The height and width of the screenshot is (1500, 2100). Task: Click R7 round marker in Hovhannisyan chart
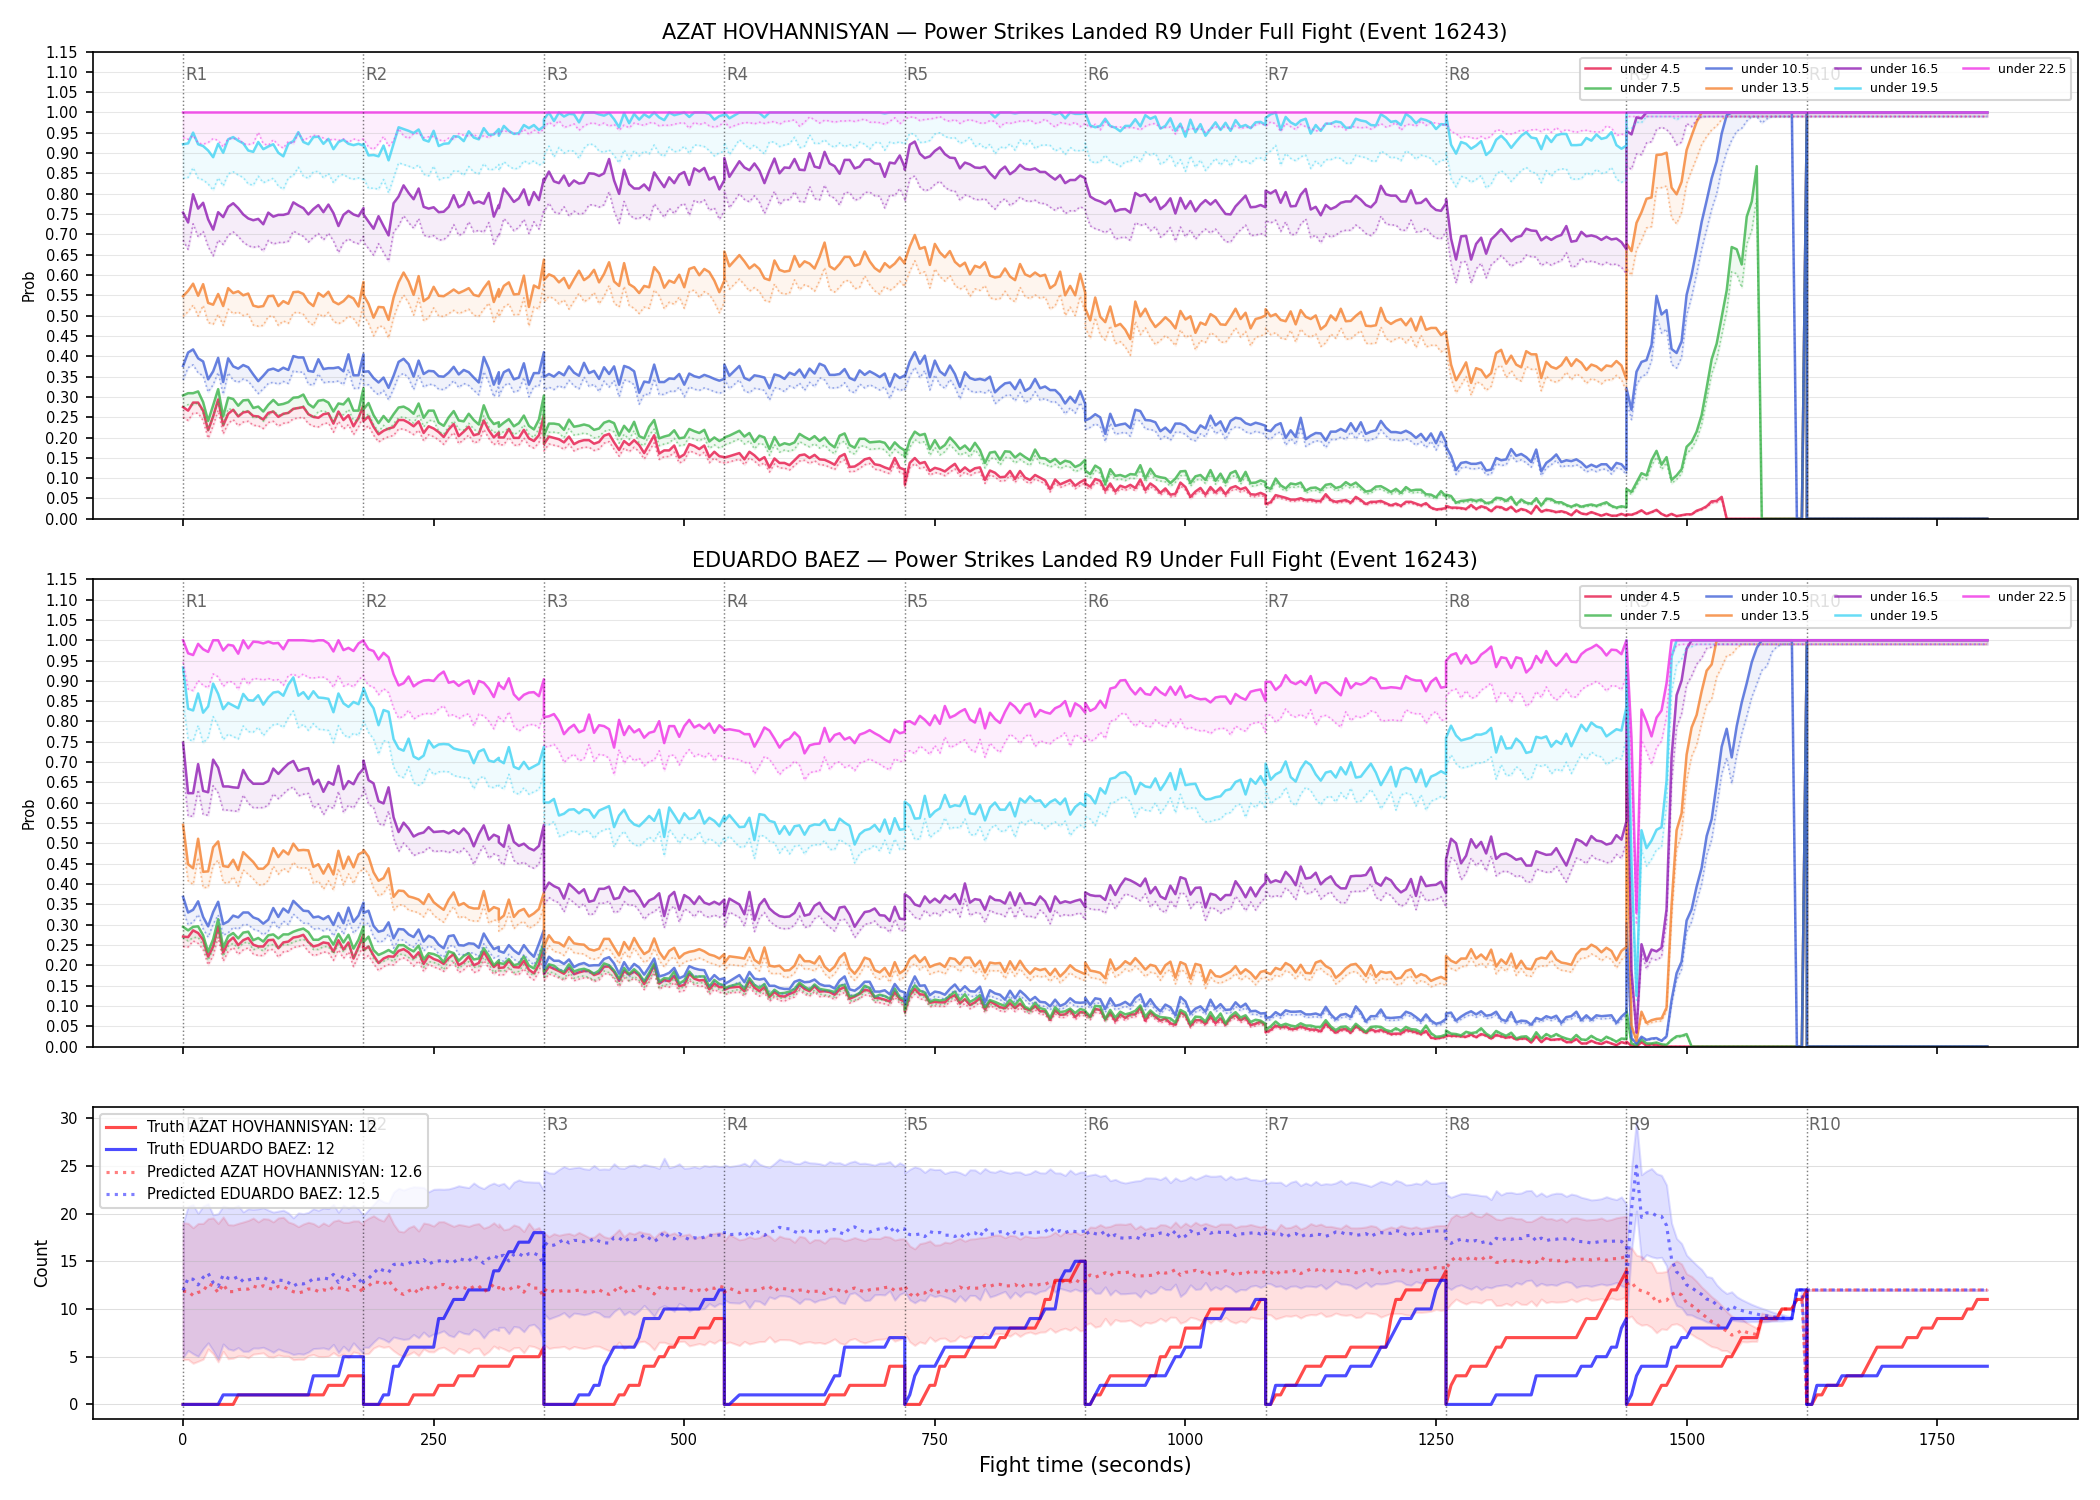point(1278,74)
